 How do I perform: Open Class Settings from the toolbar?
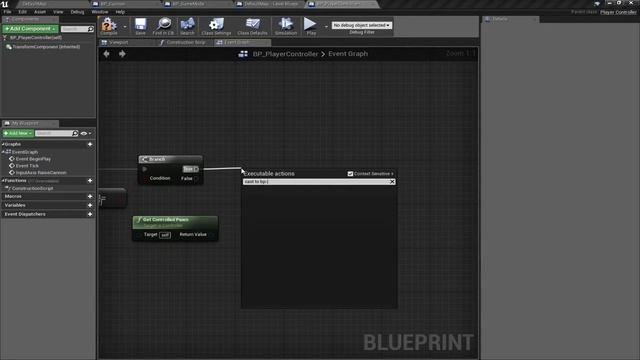216,25
